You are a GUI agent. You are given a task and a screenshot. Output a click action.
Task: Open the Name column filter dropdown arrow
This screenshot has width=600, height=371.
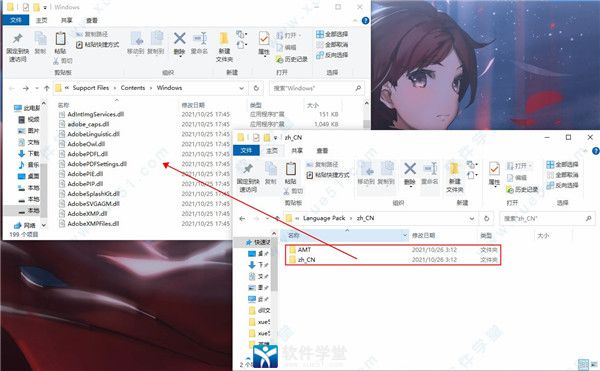coord(405,236)
